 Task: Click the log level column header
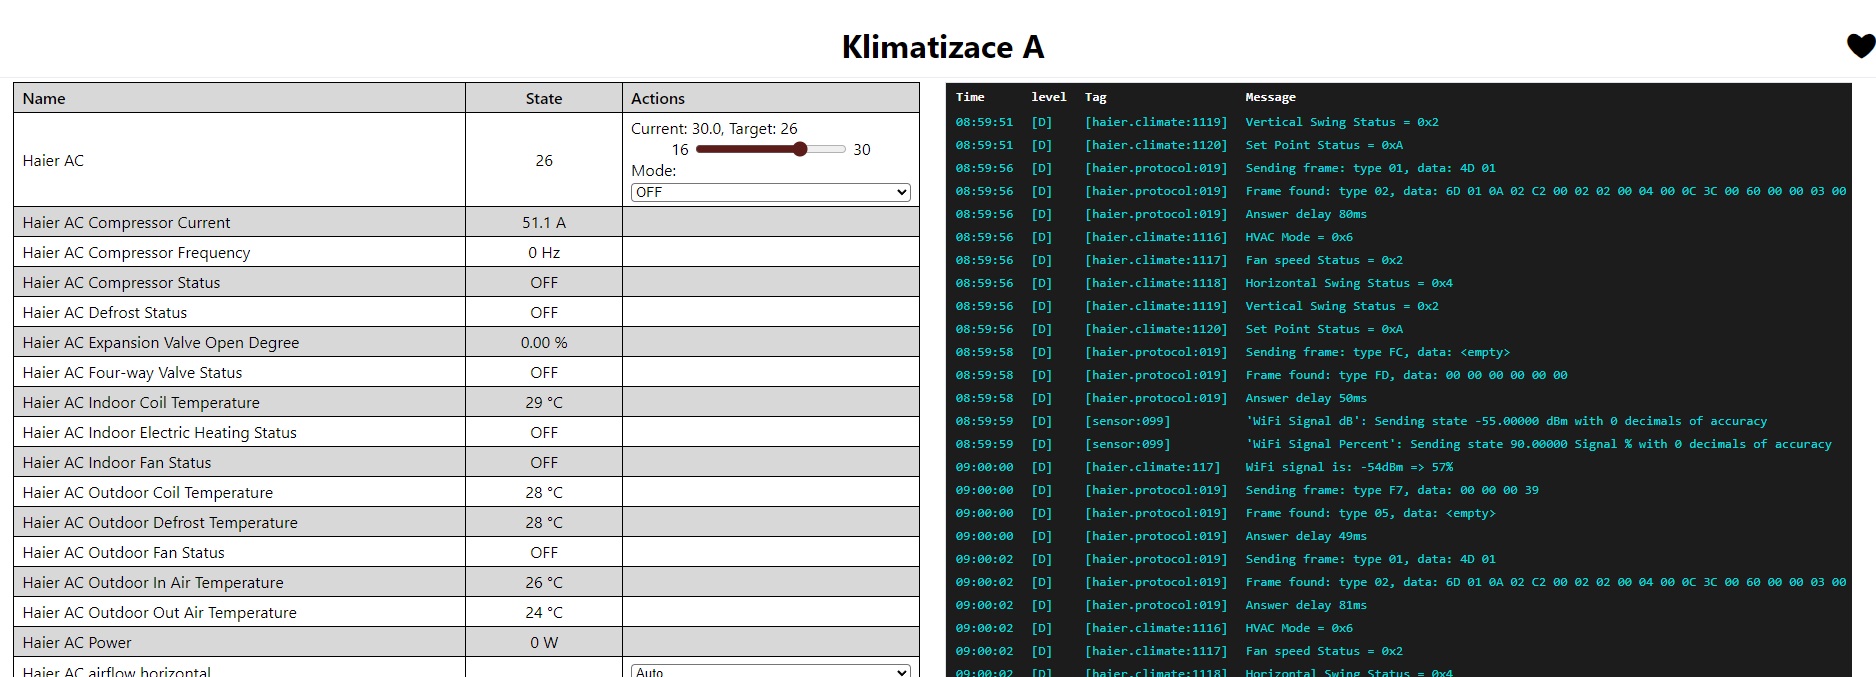point(1049,97)
